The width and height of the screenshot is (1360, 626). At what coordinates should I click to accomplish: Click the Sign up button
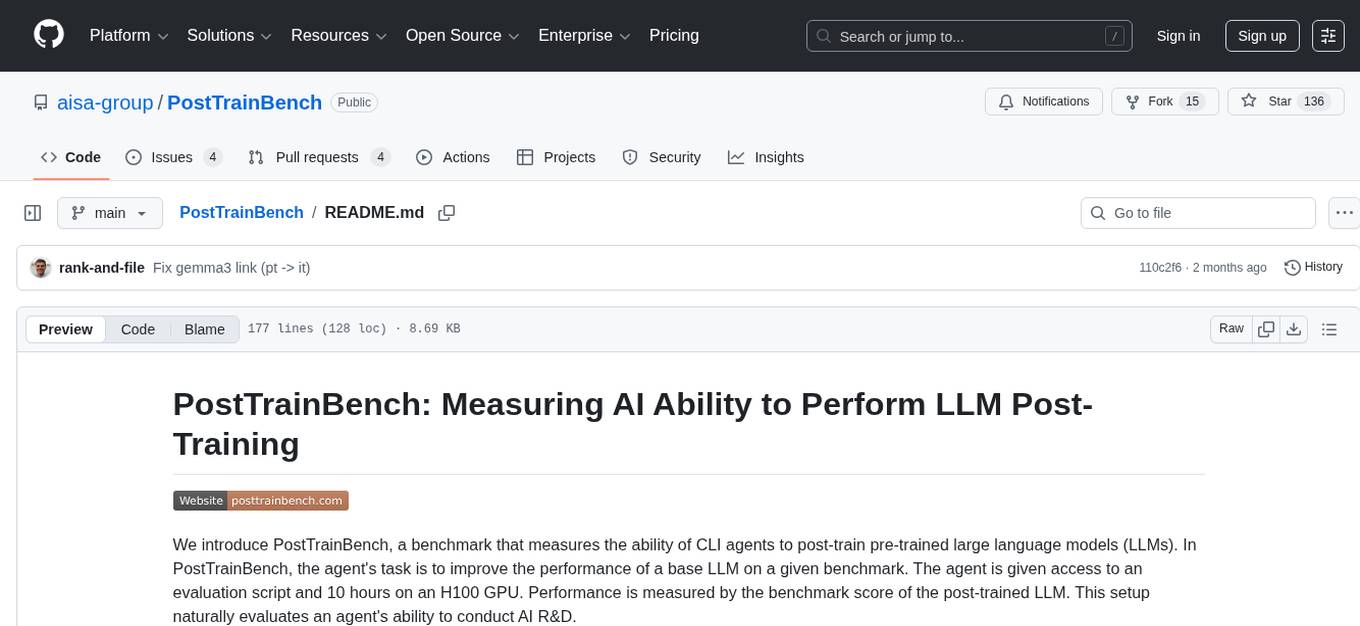(x=1262, y=36)
